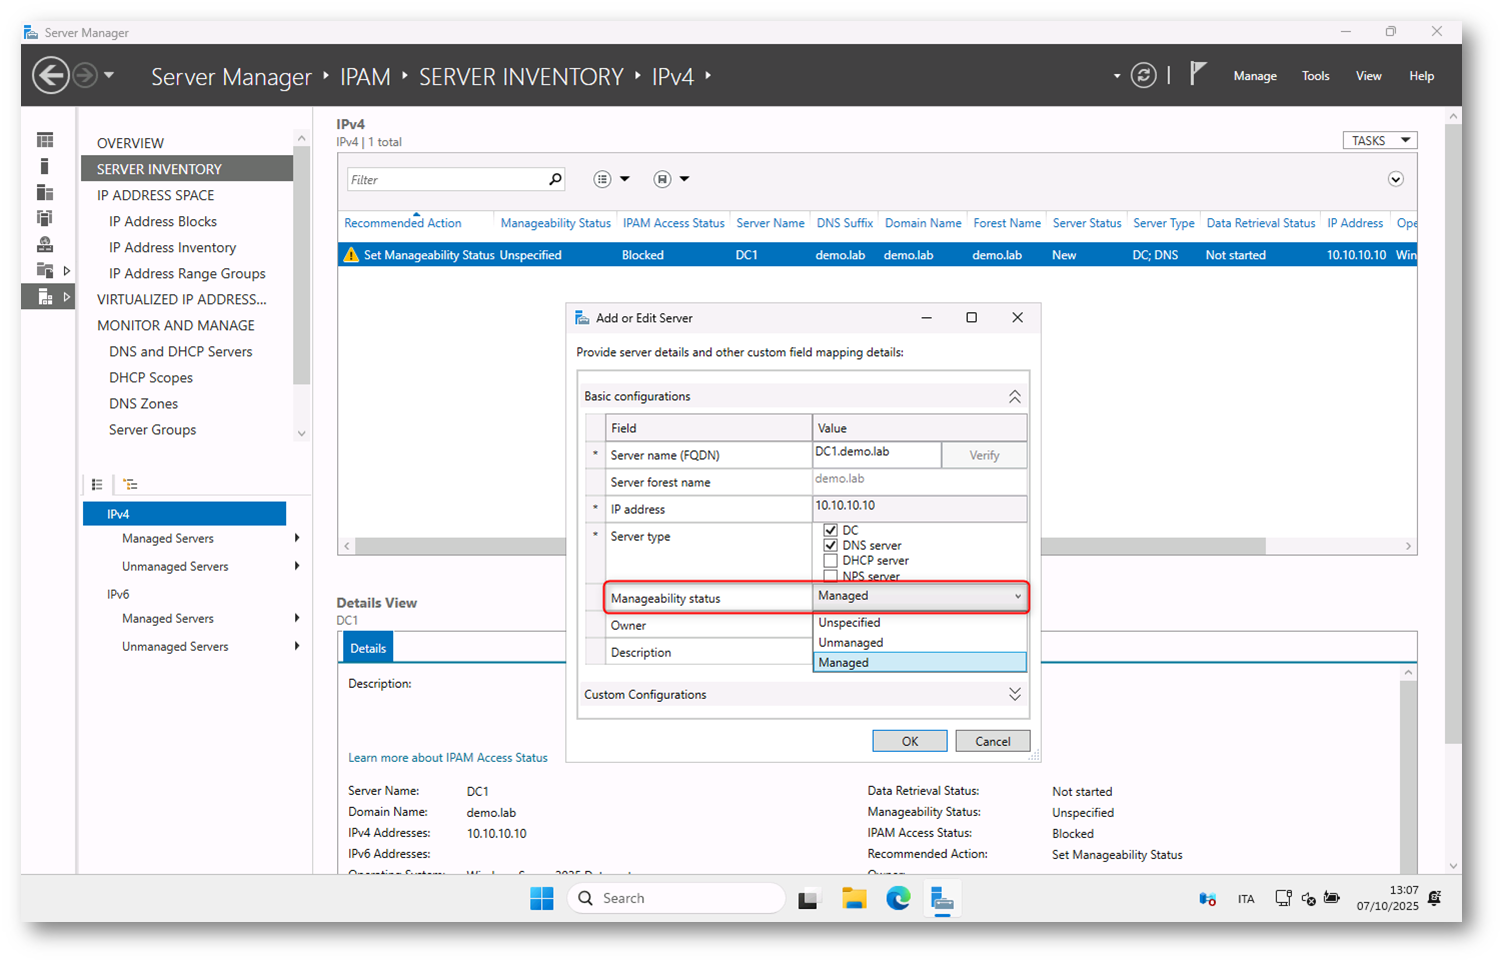The width and height of the screenshot is (1504, 964).
Task: Click the back navigation arrow icon
Action: pyautogui.click(x=50, y=76)
